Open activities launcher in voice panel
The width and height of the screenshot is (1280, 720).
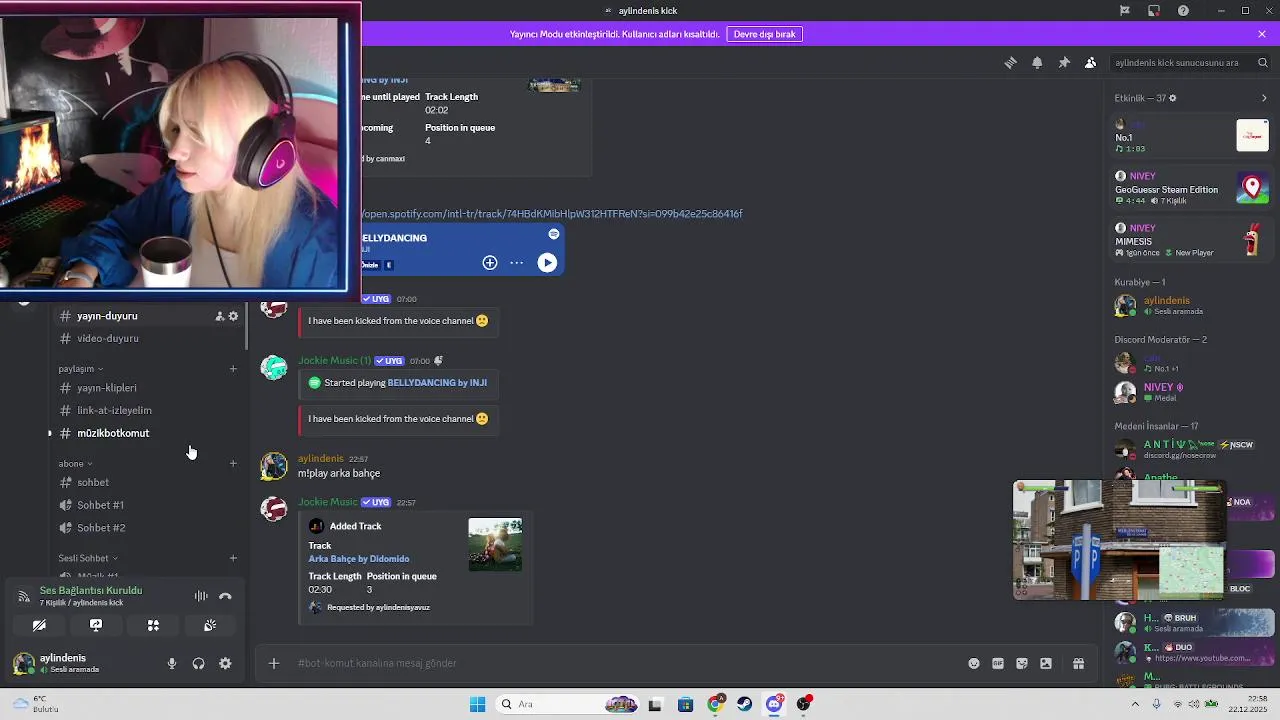tap(153, 625)
